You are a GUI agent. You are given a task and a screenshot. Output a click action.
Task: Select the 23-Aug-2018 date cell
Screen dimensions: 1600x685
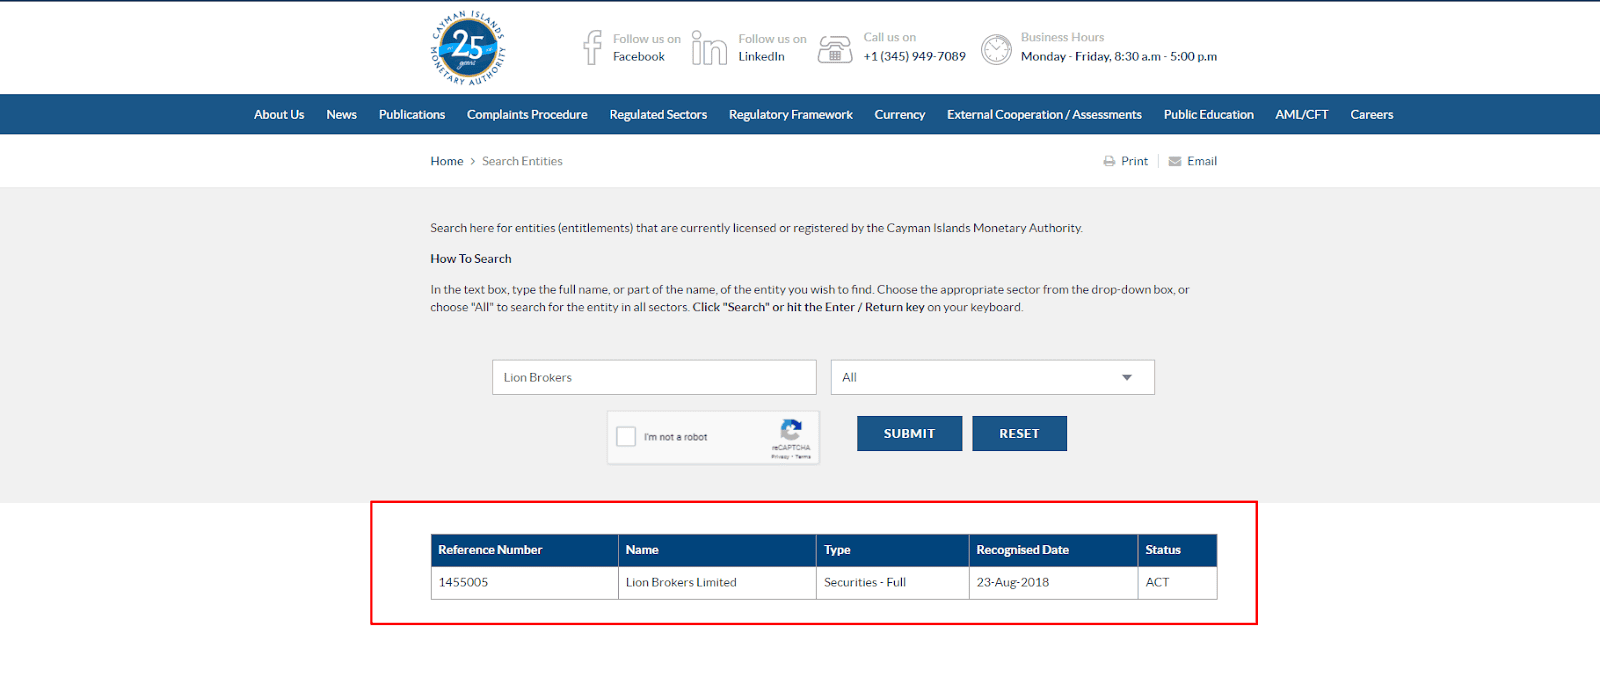1054,583
